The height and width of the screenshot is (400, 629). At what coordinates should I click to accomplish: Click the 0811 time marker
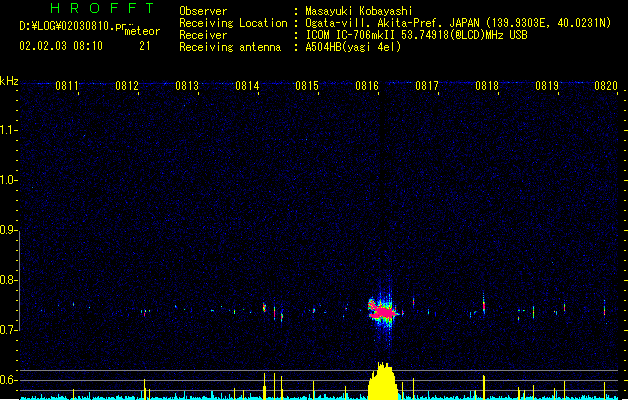coord(67,86)
